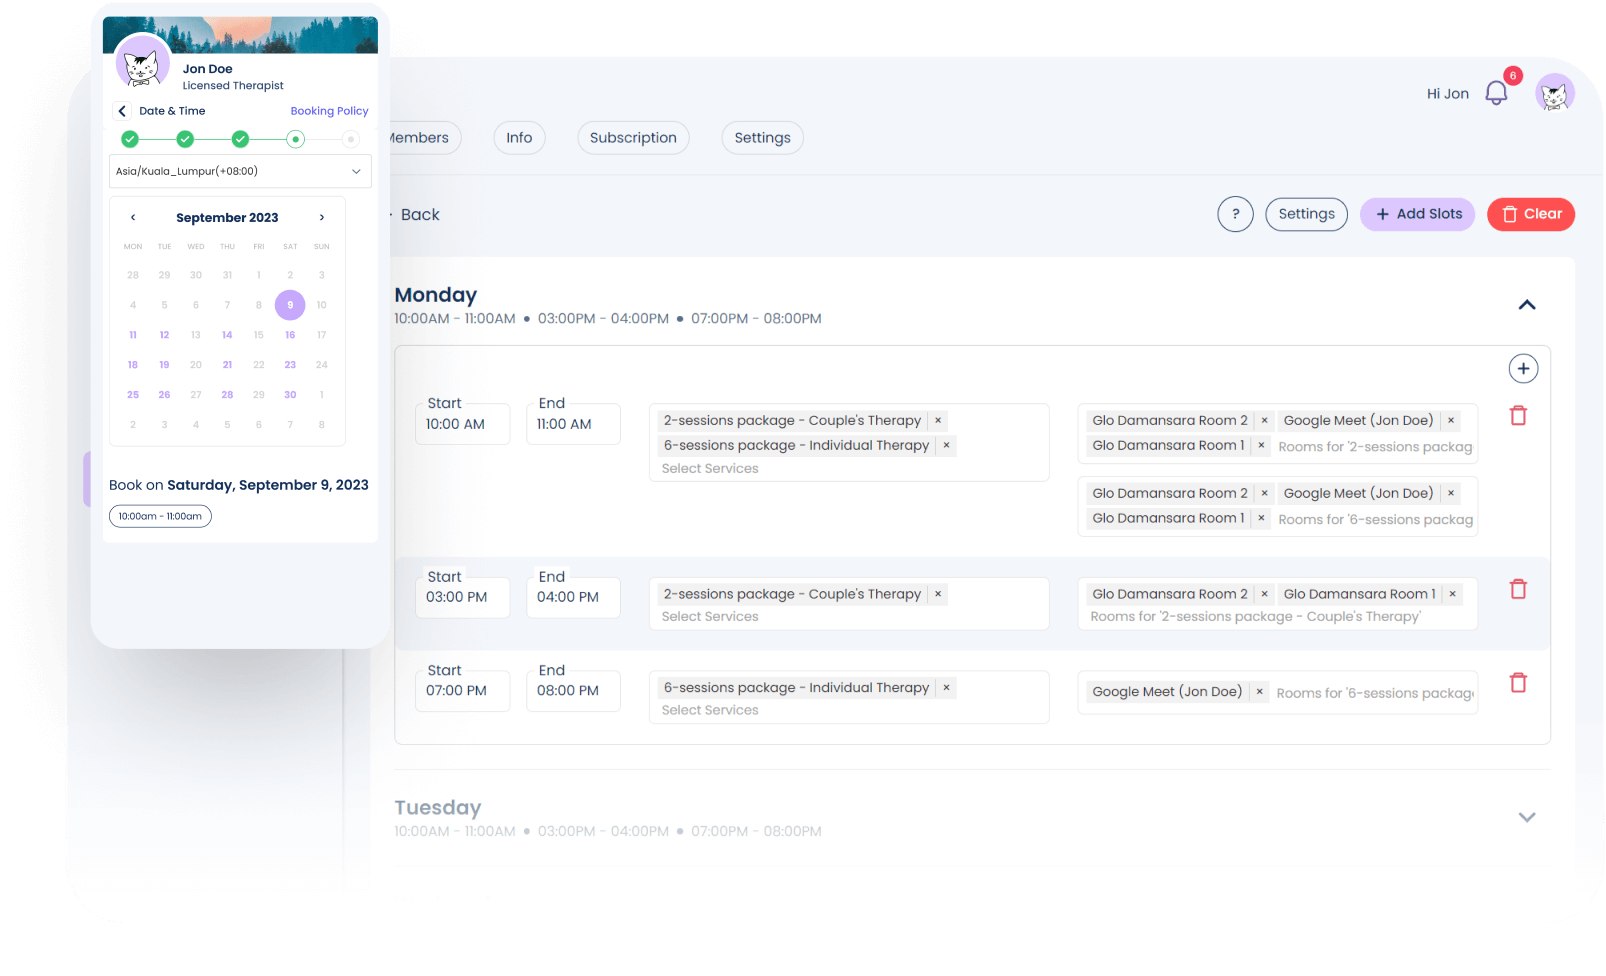Switch to the Subscription tab

click(633, 138)
